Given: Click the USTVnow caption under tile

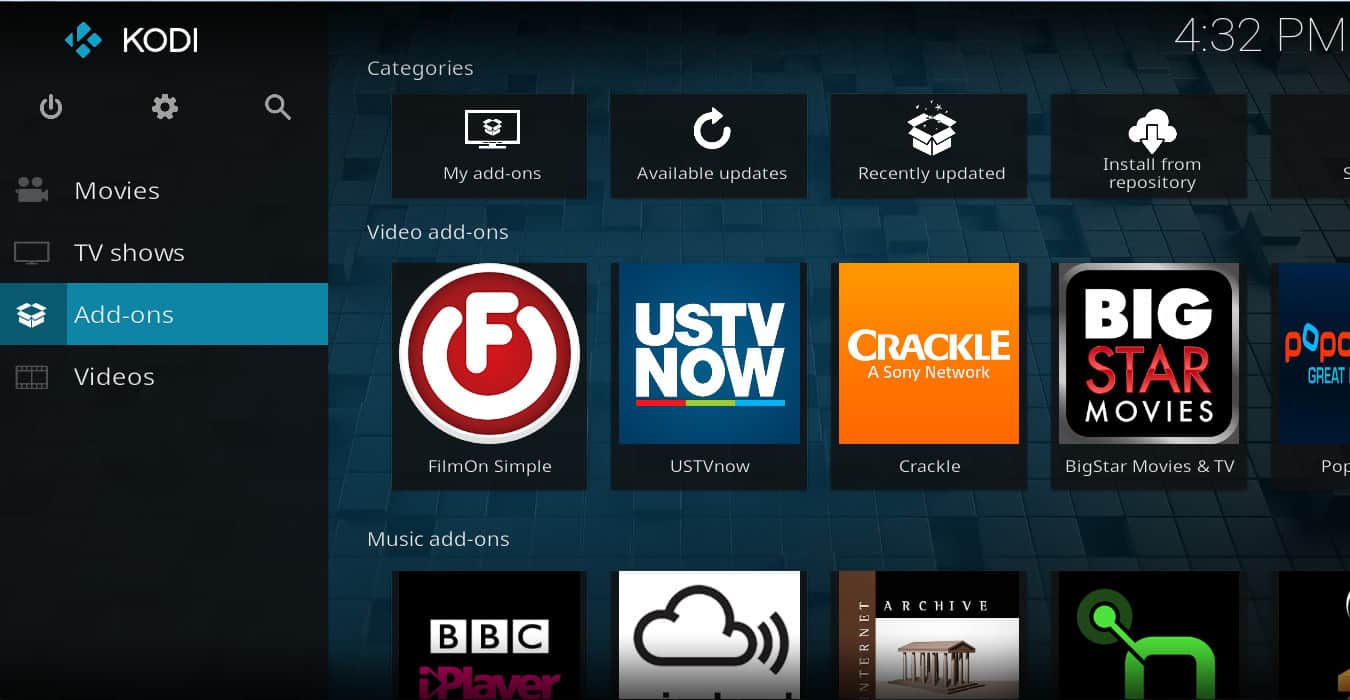Looking at the screenshot, I should tap(710, 467).
